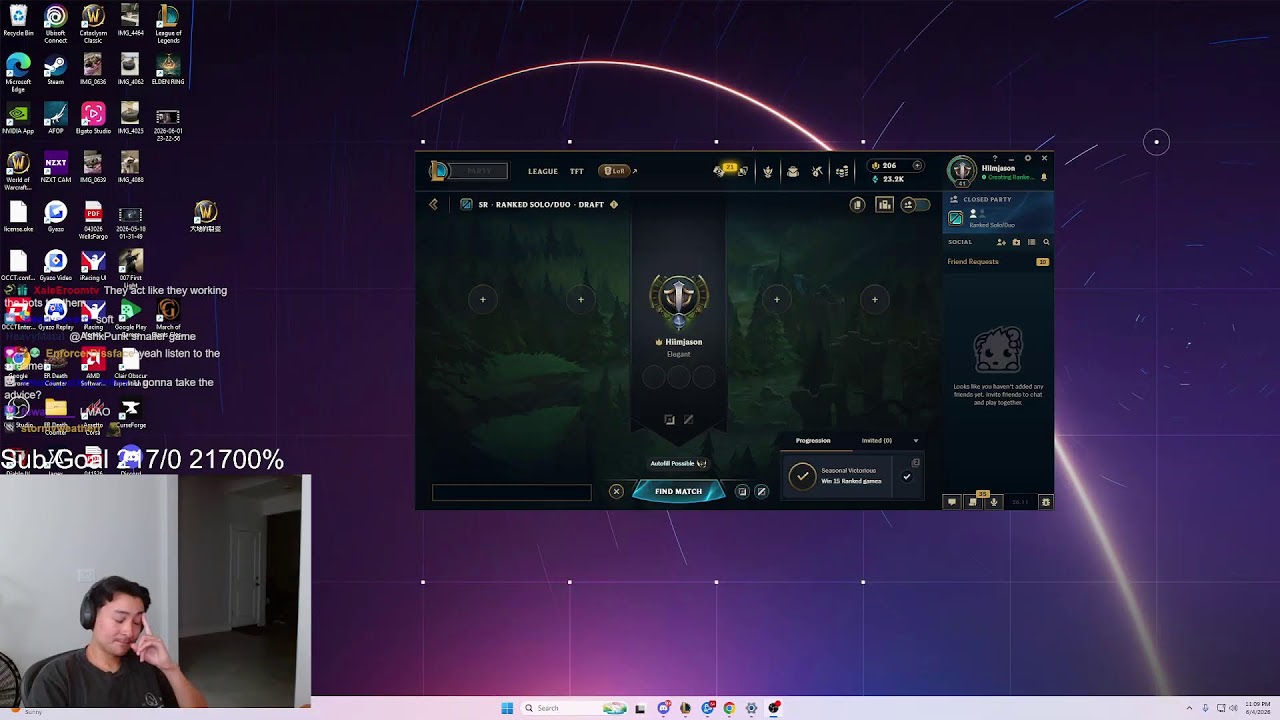Click the lobby chat input field
The width and height of the screenshot is (1280, 720).
point(511,492)
